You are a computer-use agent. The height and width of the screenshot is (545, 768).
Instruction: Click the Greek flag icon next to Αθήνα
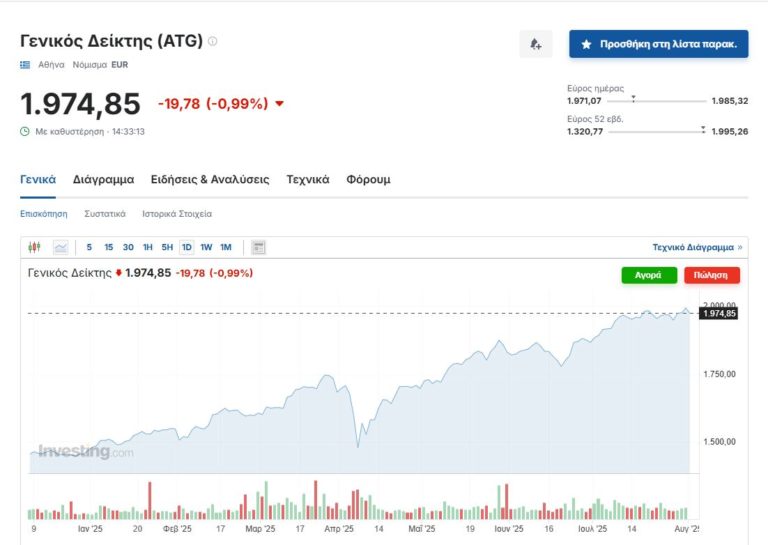(25, 65)
